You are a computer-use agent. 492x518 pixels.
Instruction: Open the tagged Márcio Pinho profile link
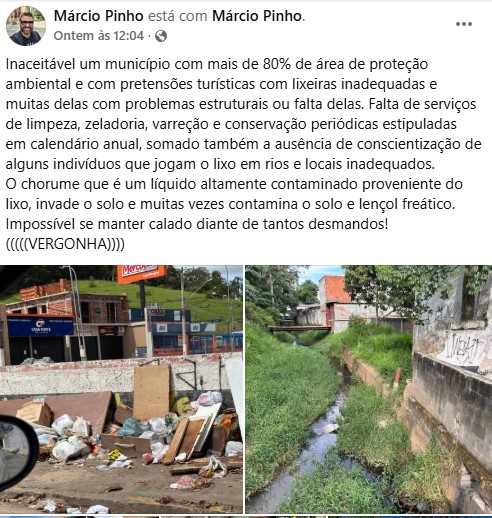tap(257, 16)
